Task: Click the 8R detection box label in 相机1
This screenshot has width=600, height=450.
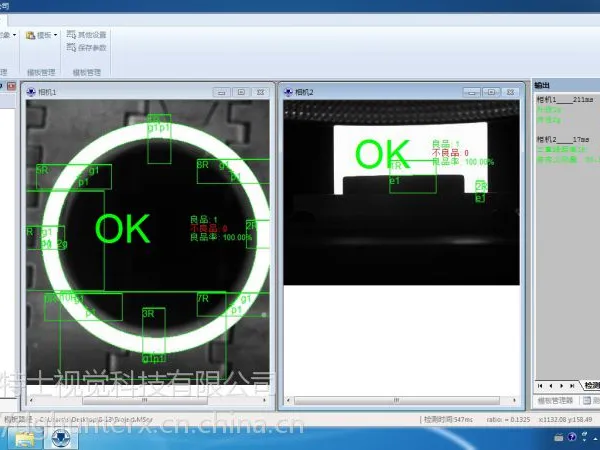Action: pyautogui.click(x=203, y=165)
